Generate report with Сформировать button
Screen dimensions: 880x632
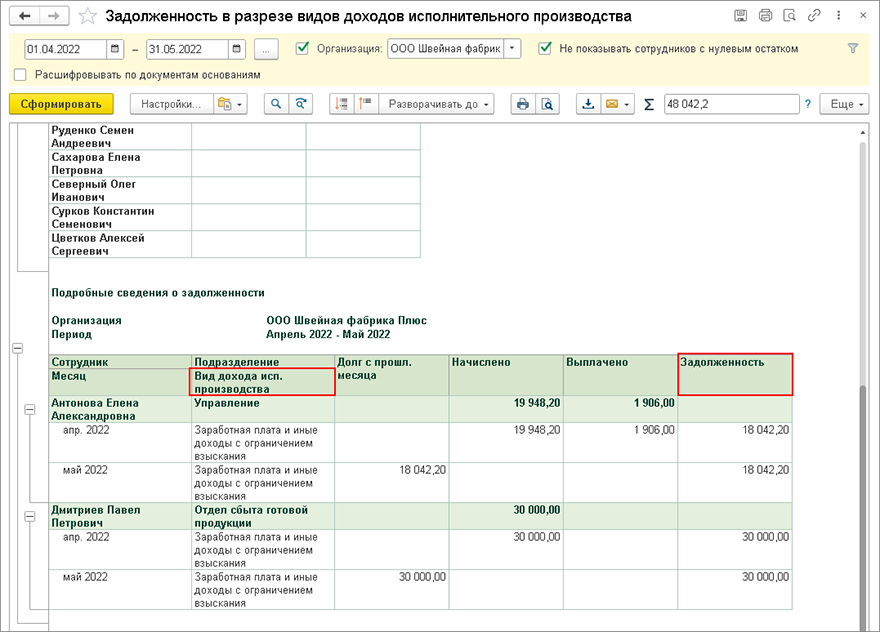coord(61,104)
